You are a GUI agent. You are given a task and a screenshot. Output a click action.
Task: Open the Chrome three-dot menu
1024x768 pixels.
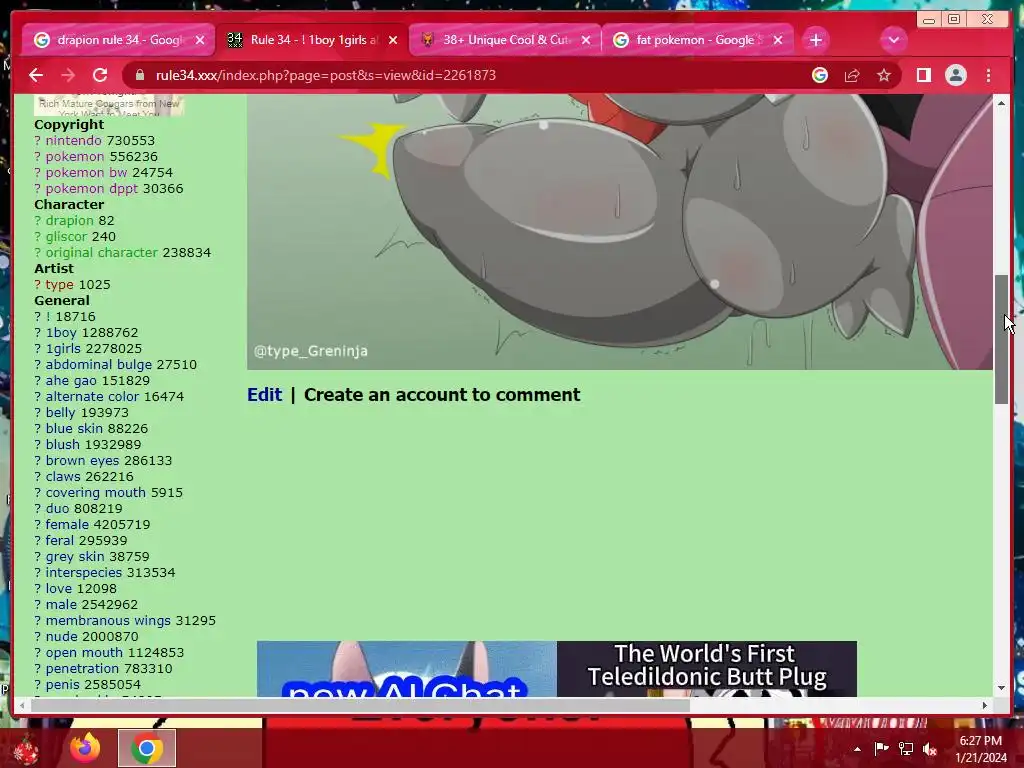click(988, 75)
